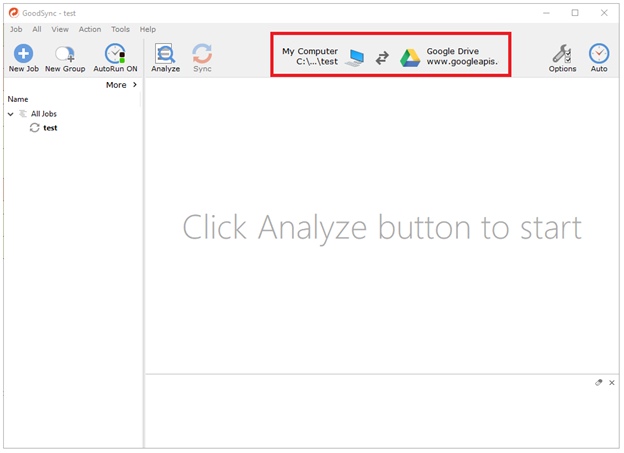Toggle AutoRun ON clock icon

115,54
